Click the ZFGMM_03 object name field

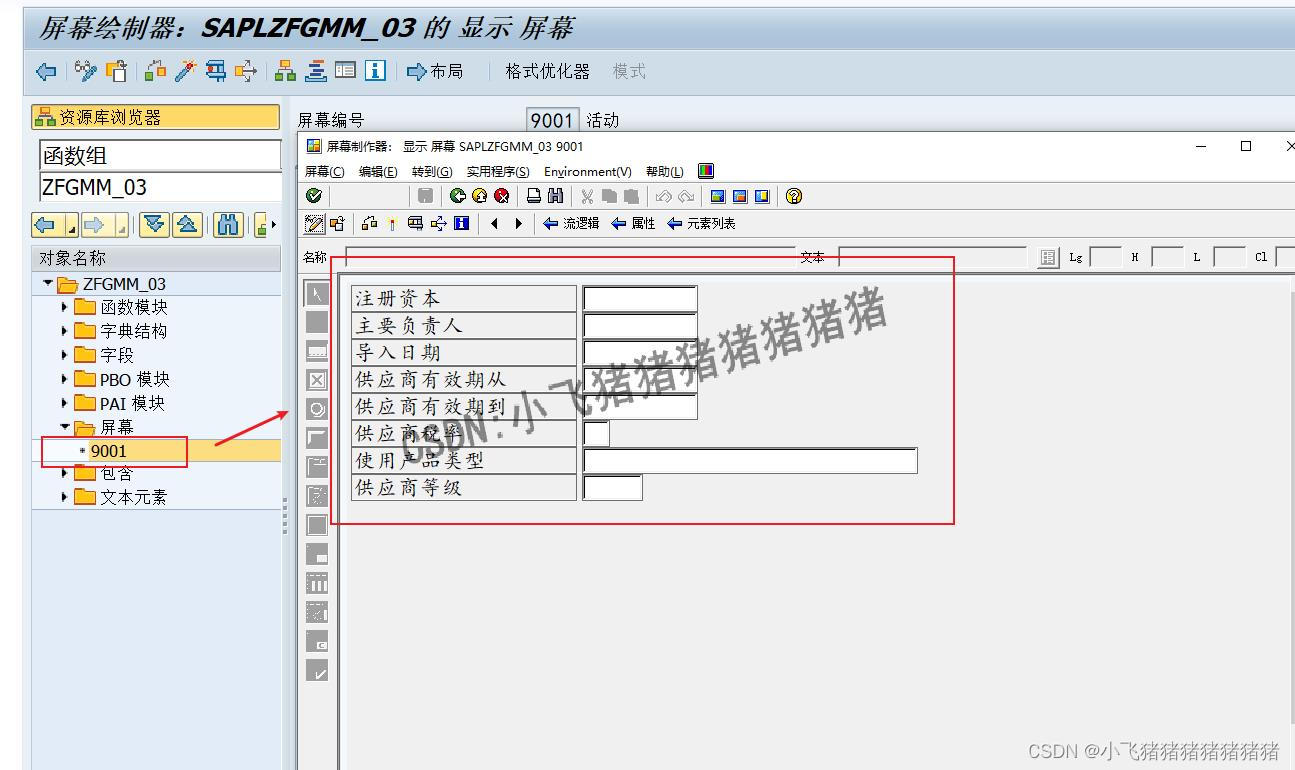(160, 187)
